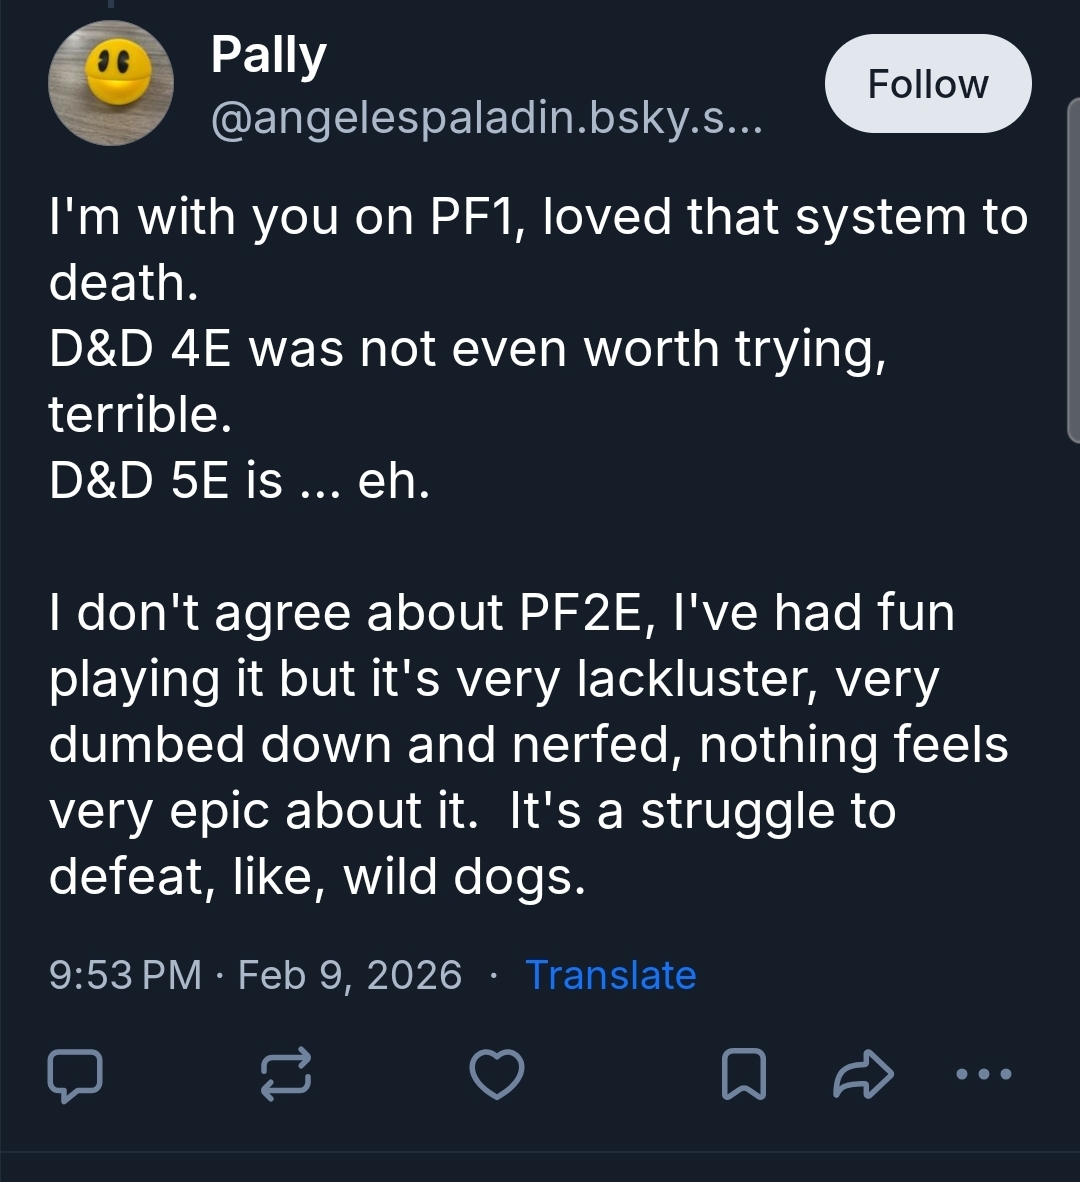
Task: Open profile via the Pally display name
Action: pos(268,56)
